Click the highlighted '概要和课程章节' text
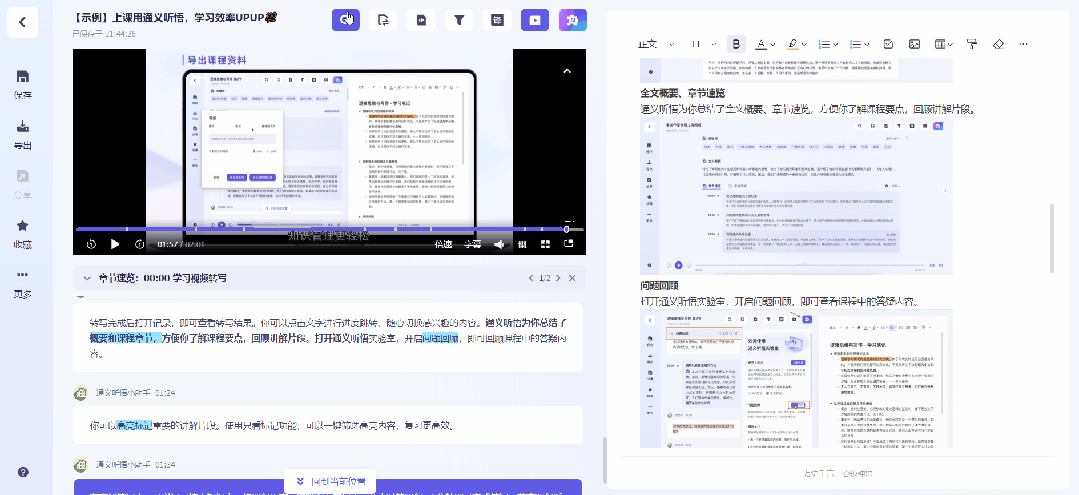 click(x=126, y=338)
